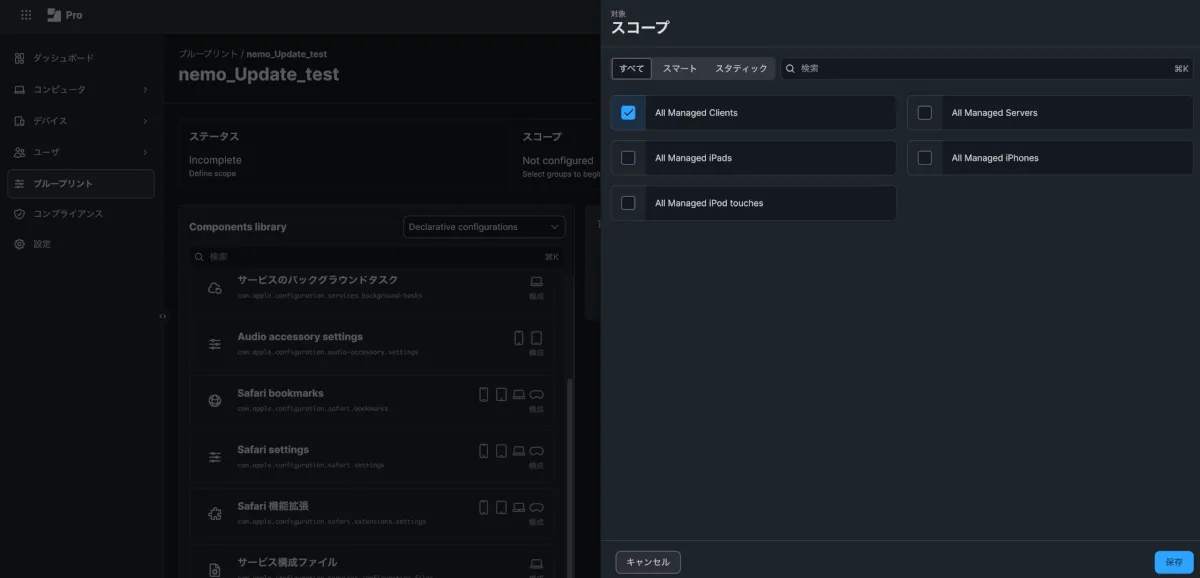Viewport: 1200px width, 578px height.
Task: Tick the All Managed iPod touches checkbox
Action: tap(628, 203)
